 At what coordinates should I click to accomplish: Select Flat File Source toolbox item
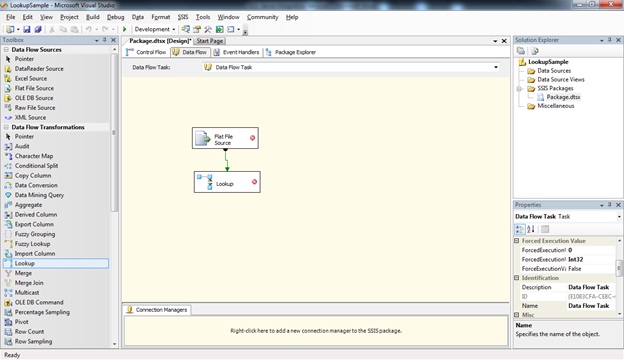(x=34, y=88)
